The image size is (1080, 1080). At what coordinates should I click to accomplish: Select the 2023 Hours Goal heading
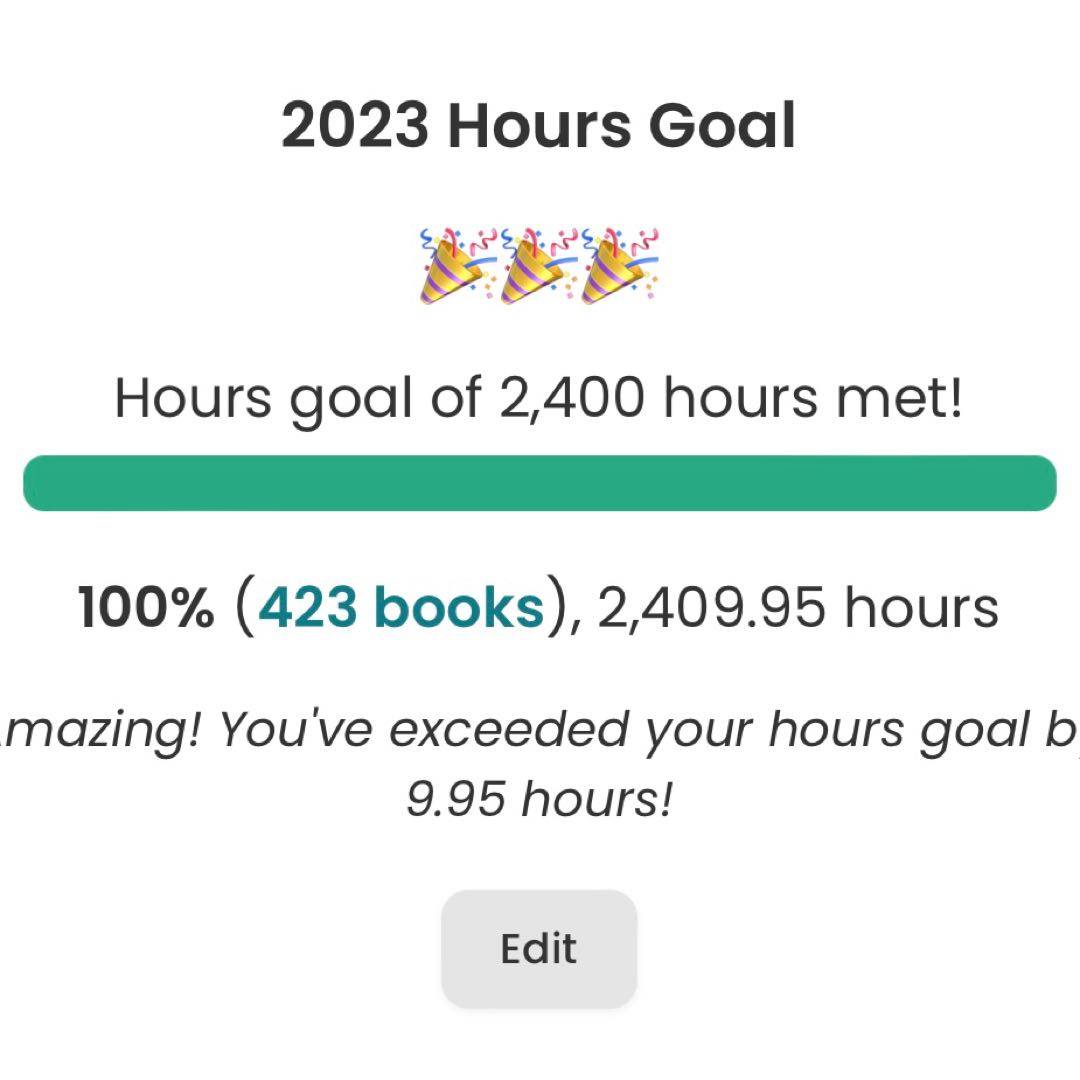coord(538,127)
